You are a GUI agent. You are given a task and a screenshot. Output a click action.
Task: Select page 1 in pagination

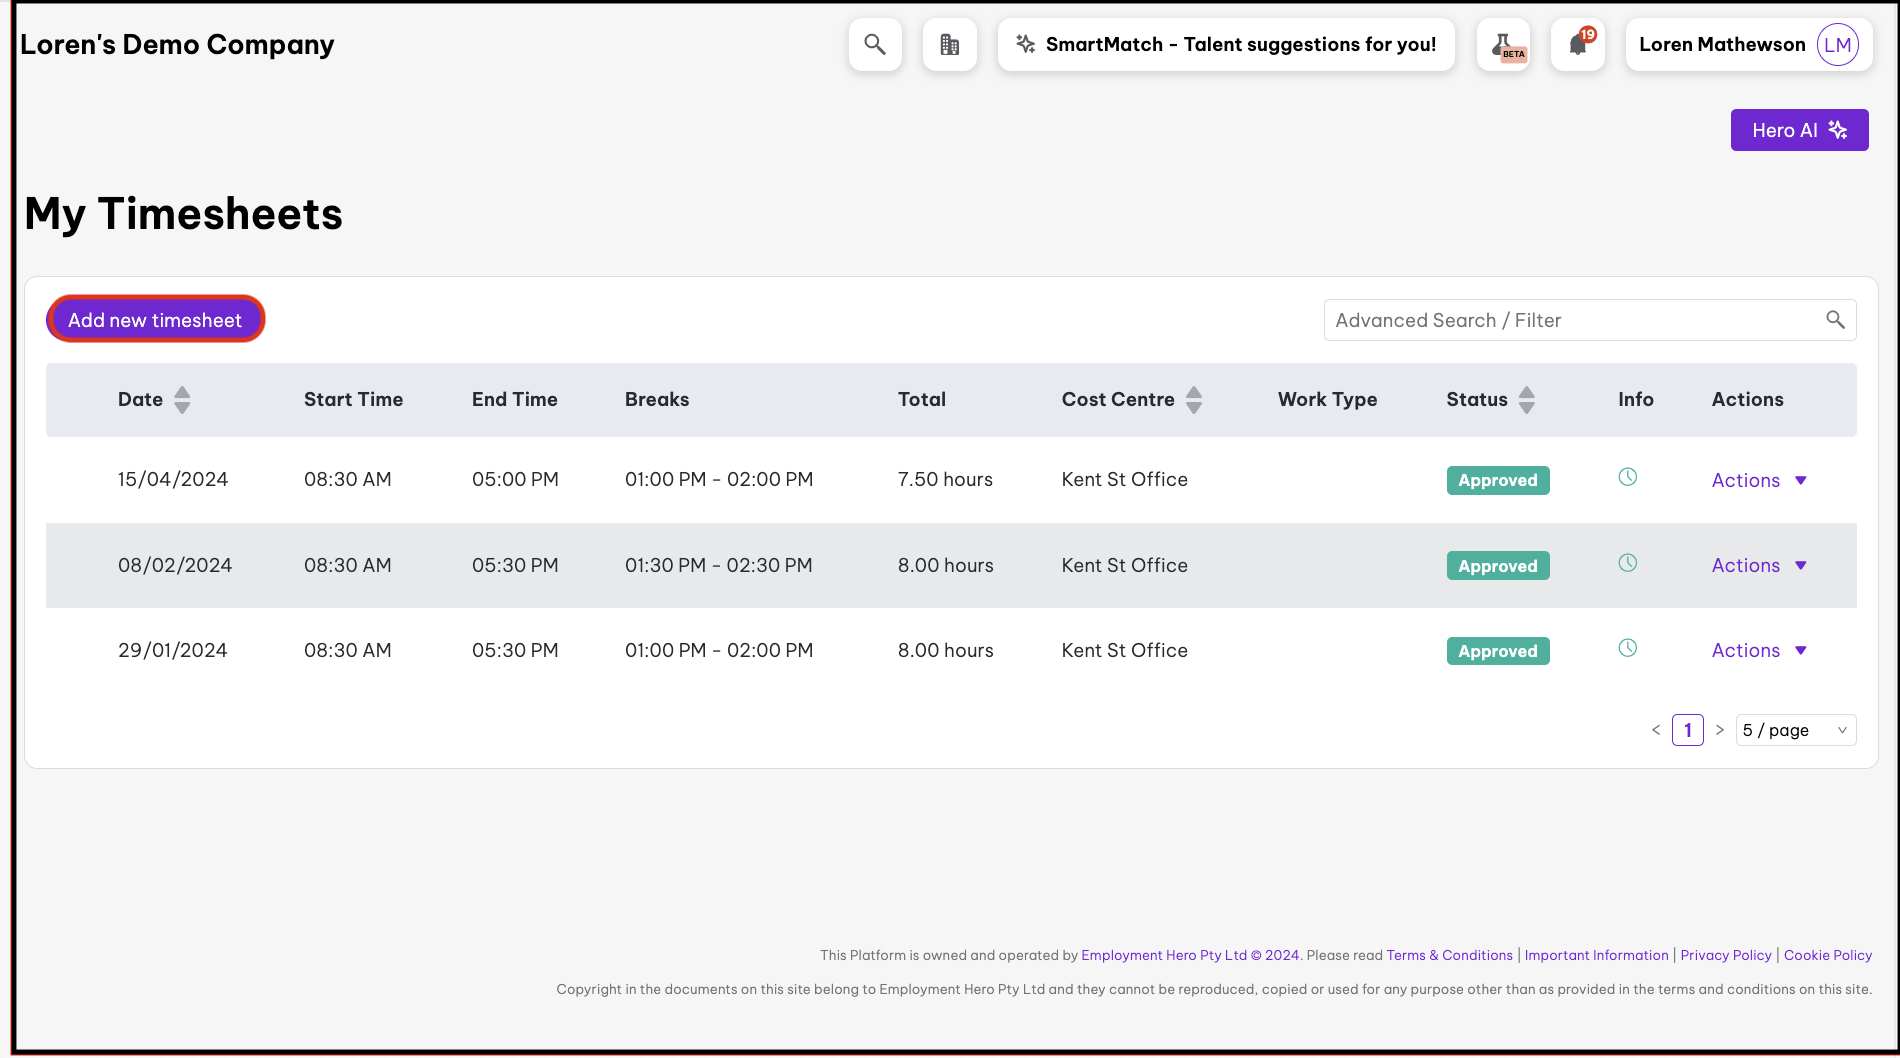(x=1687, y=731)
